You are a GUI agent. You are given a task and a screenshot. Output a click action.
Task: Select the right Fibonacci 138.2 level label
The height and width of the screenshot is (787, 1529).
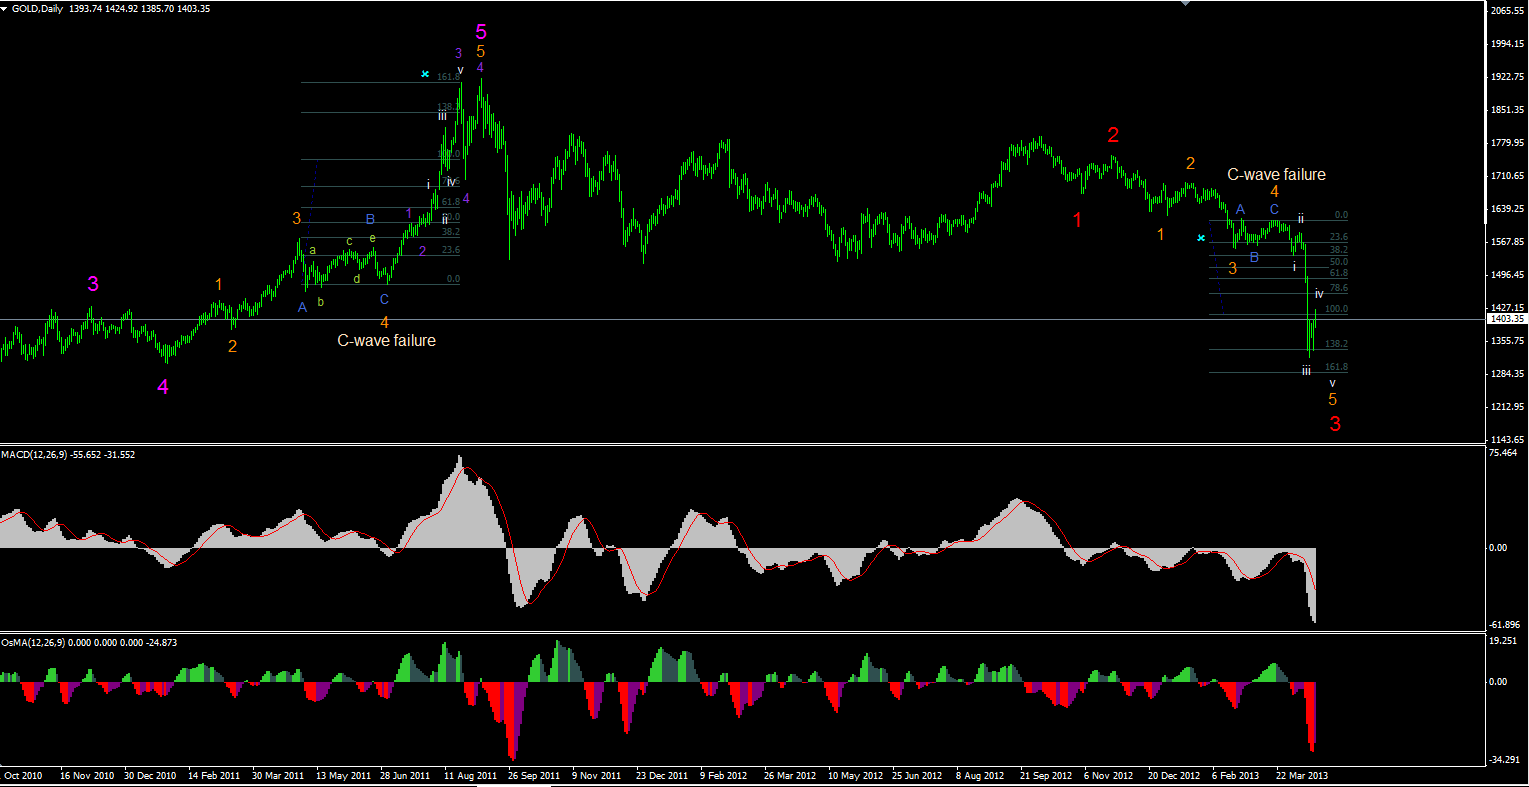click(x=1336, y=344)
